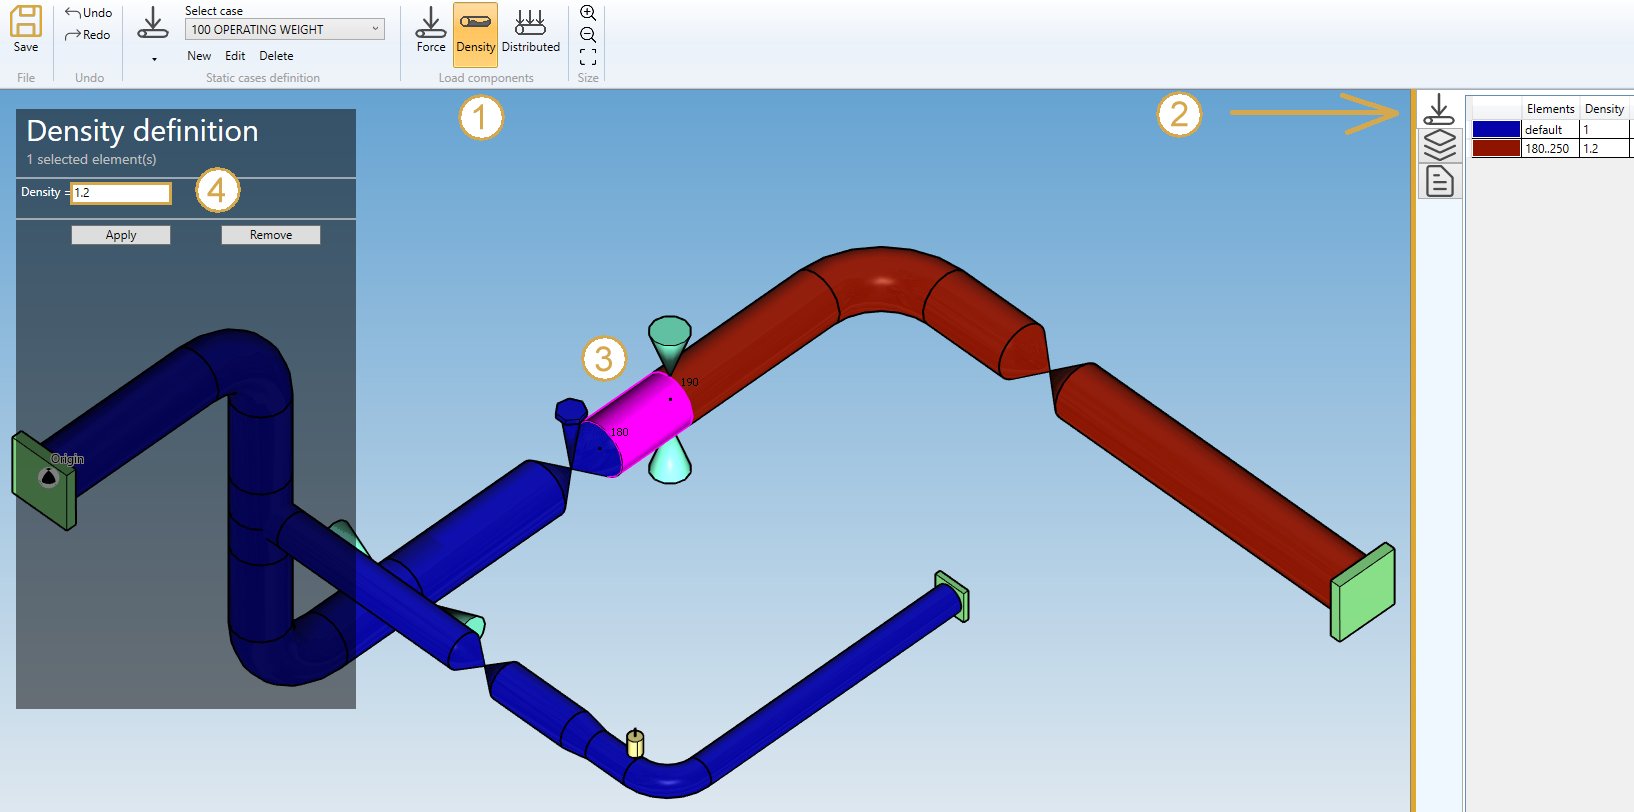
Task: Zoom out with magnifier minus icon
Action: click(x=588, y=35)
